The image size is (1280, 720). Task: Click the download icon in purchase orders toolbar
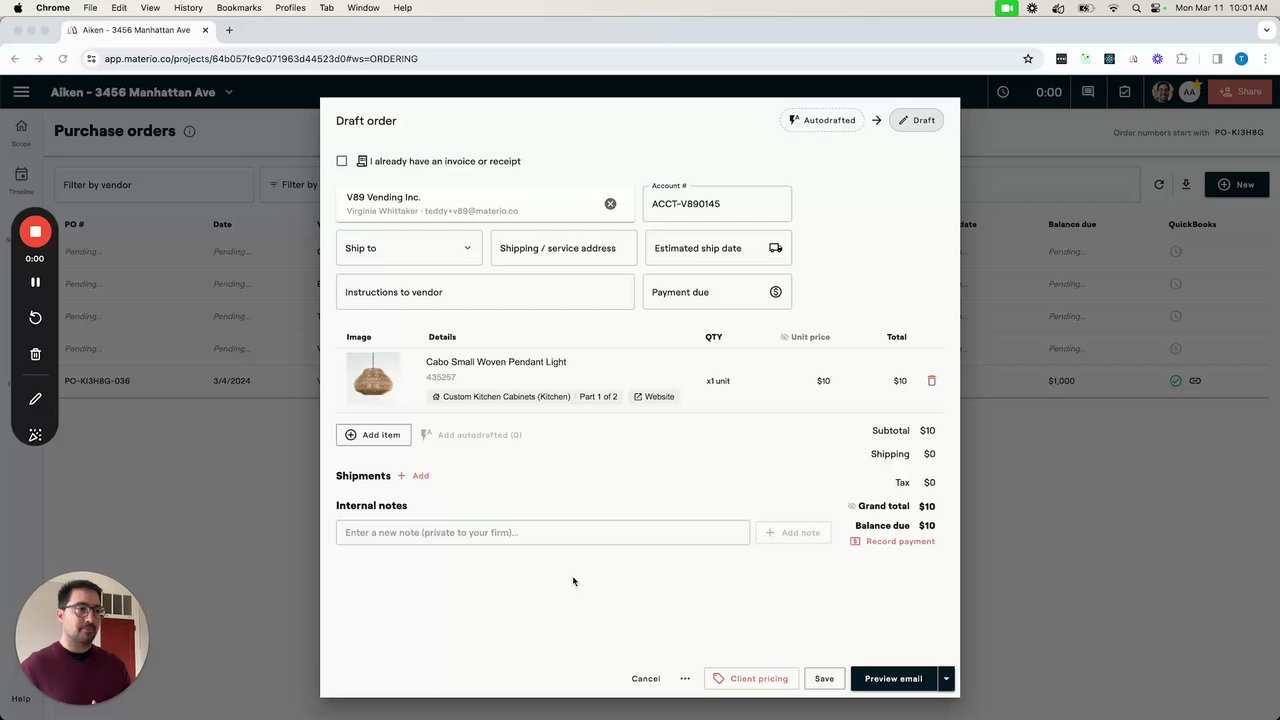(1186, 185)
